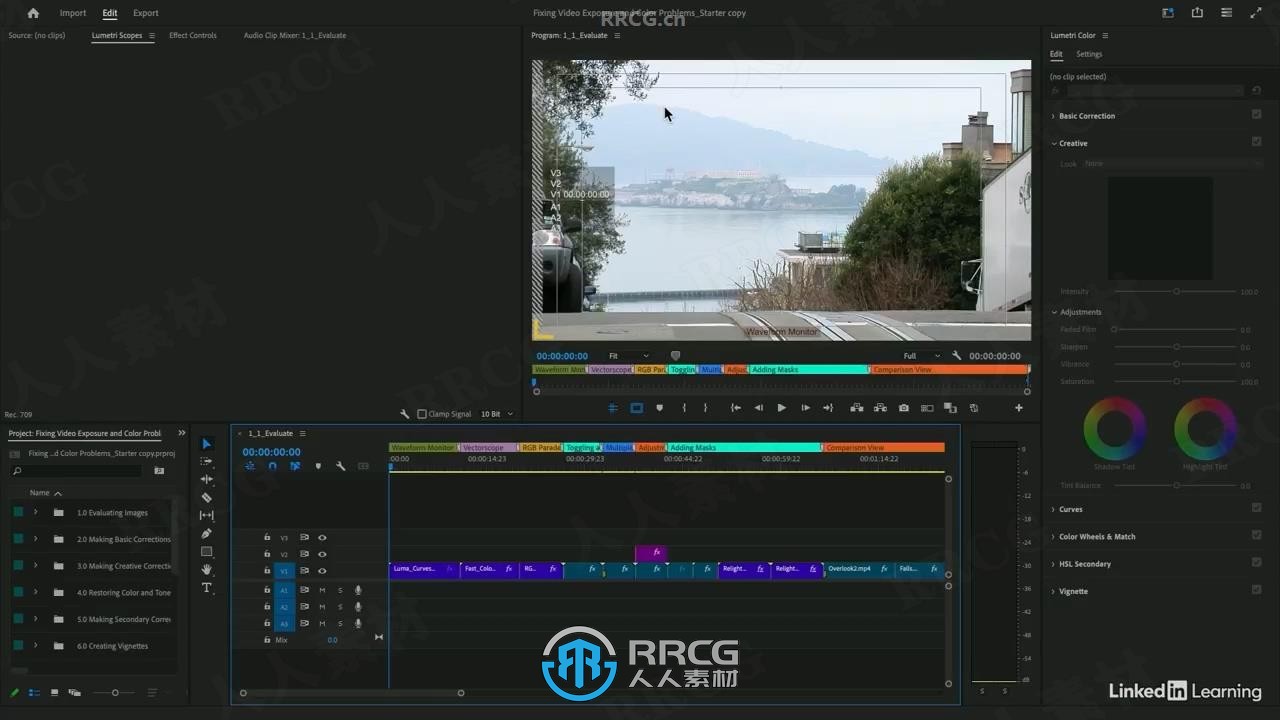Step back one frame
The height and width of the screenshot is (720, 1280).
click(758, 408)
